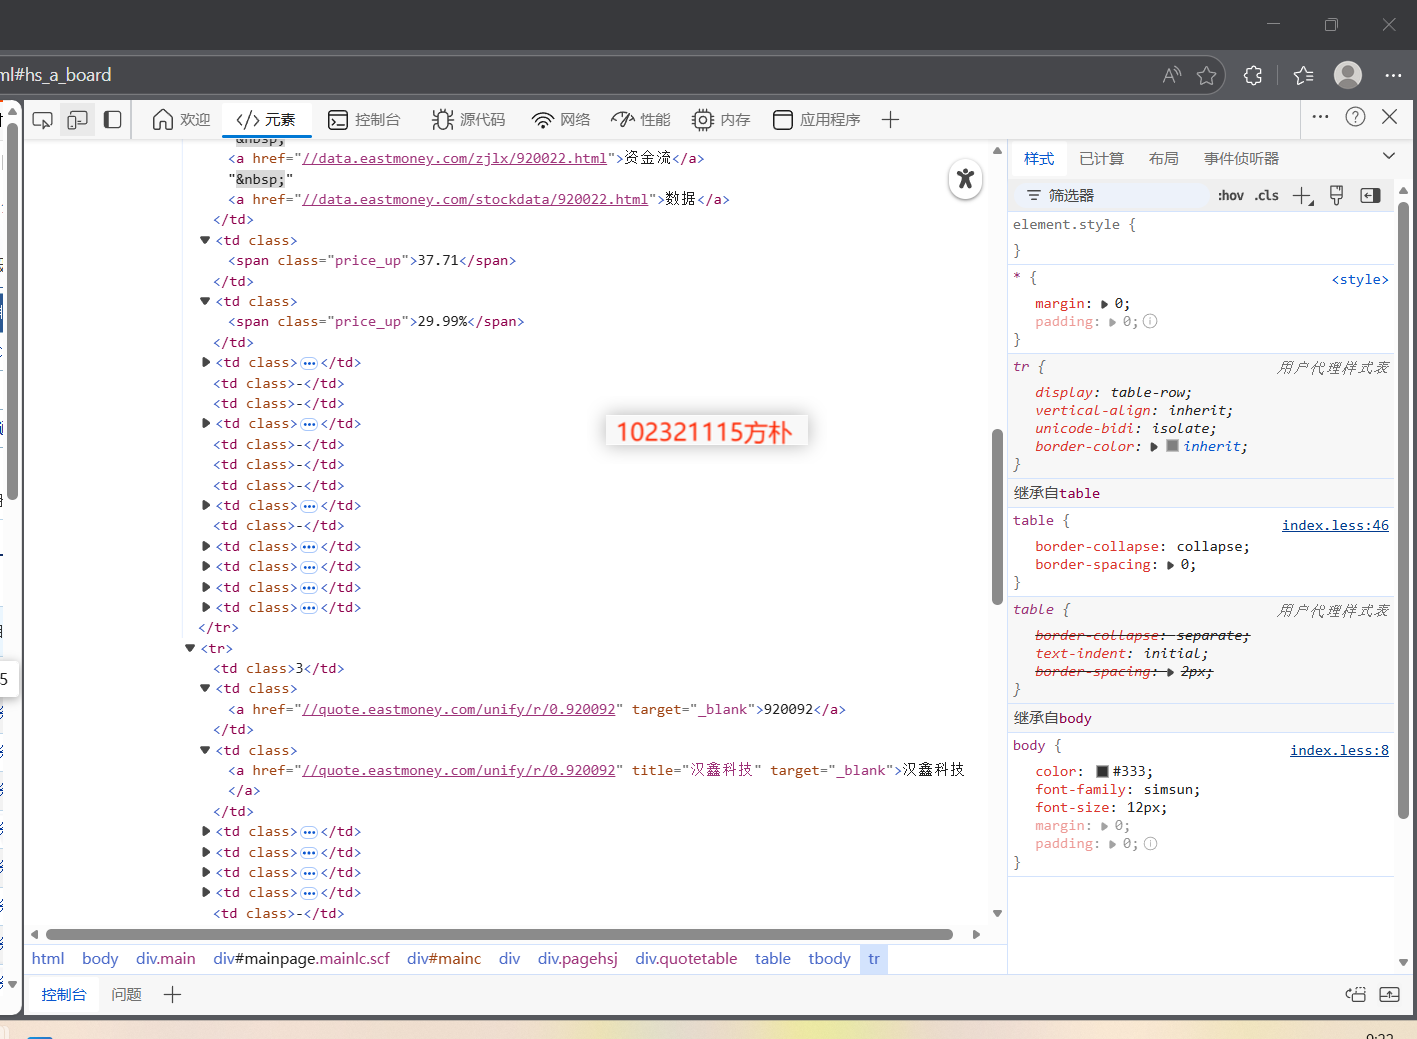Add new style rule plus icon
Image resolution: width=1417 pixels, height=1039 pixels.
(x=1302, y=196)
